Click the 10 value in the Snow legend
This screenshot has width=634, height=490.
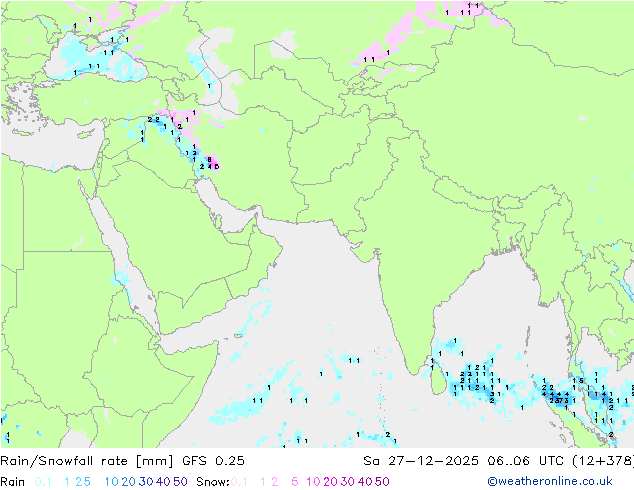313,482
